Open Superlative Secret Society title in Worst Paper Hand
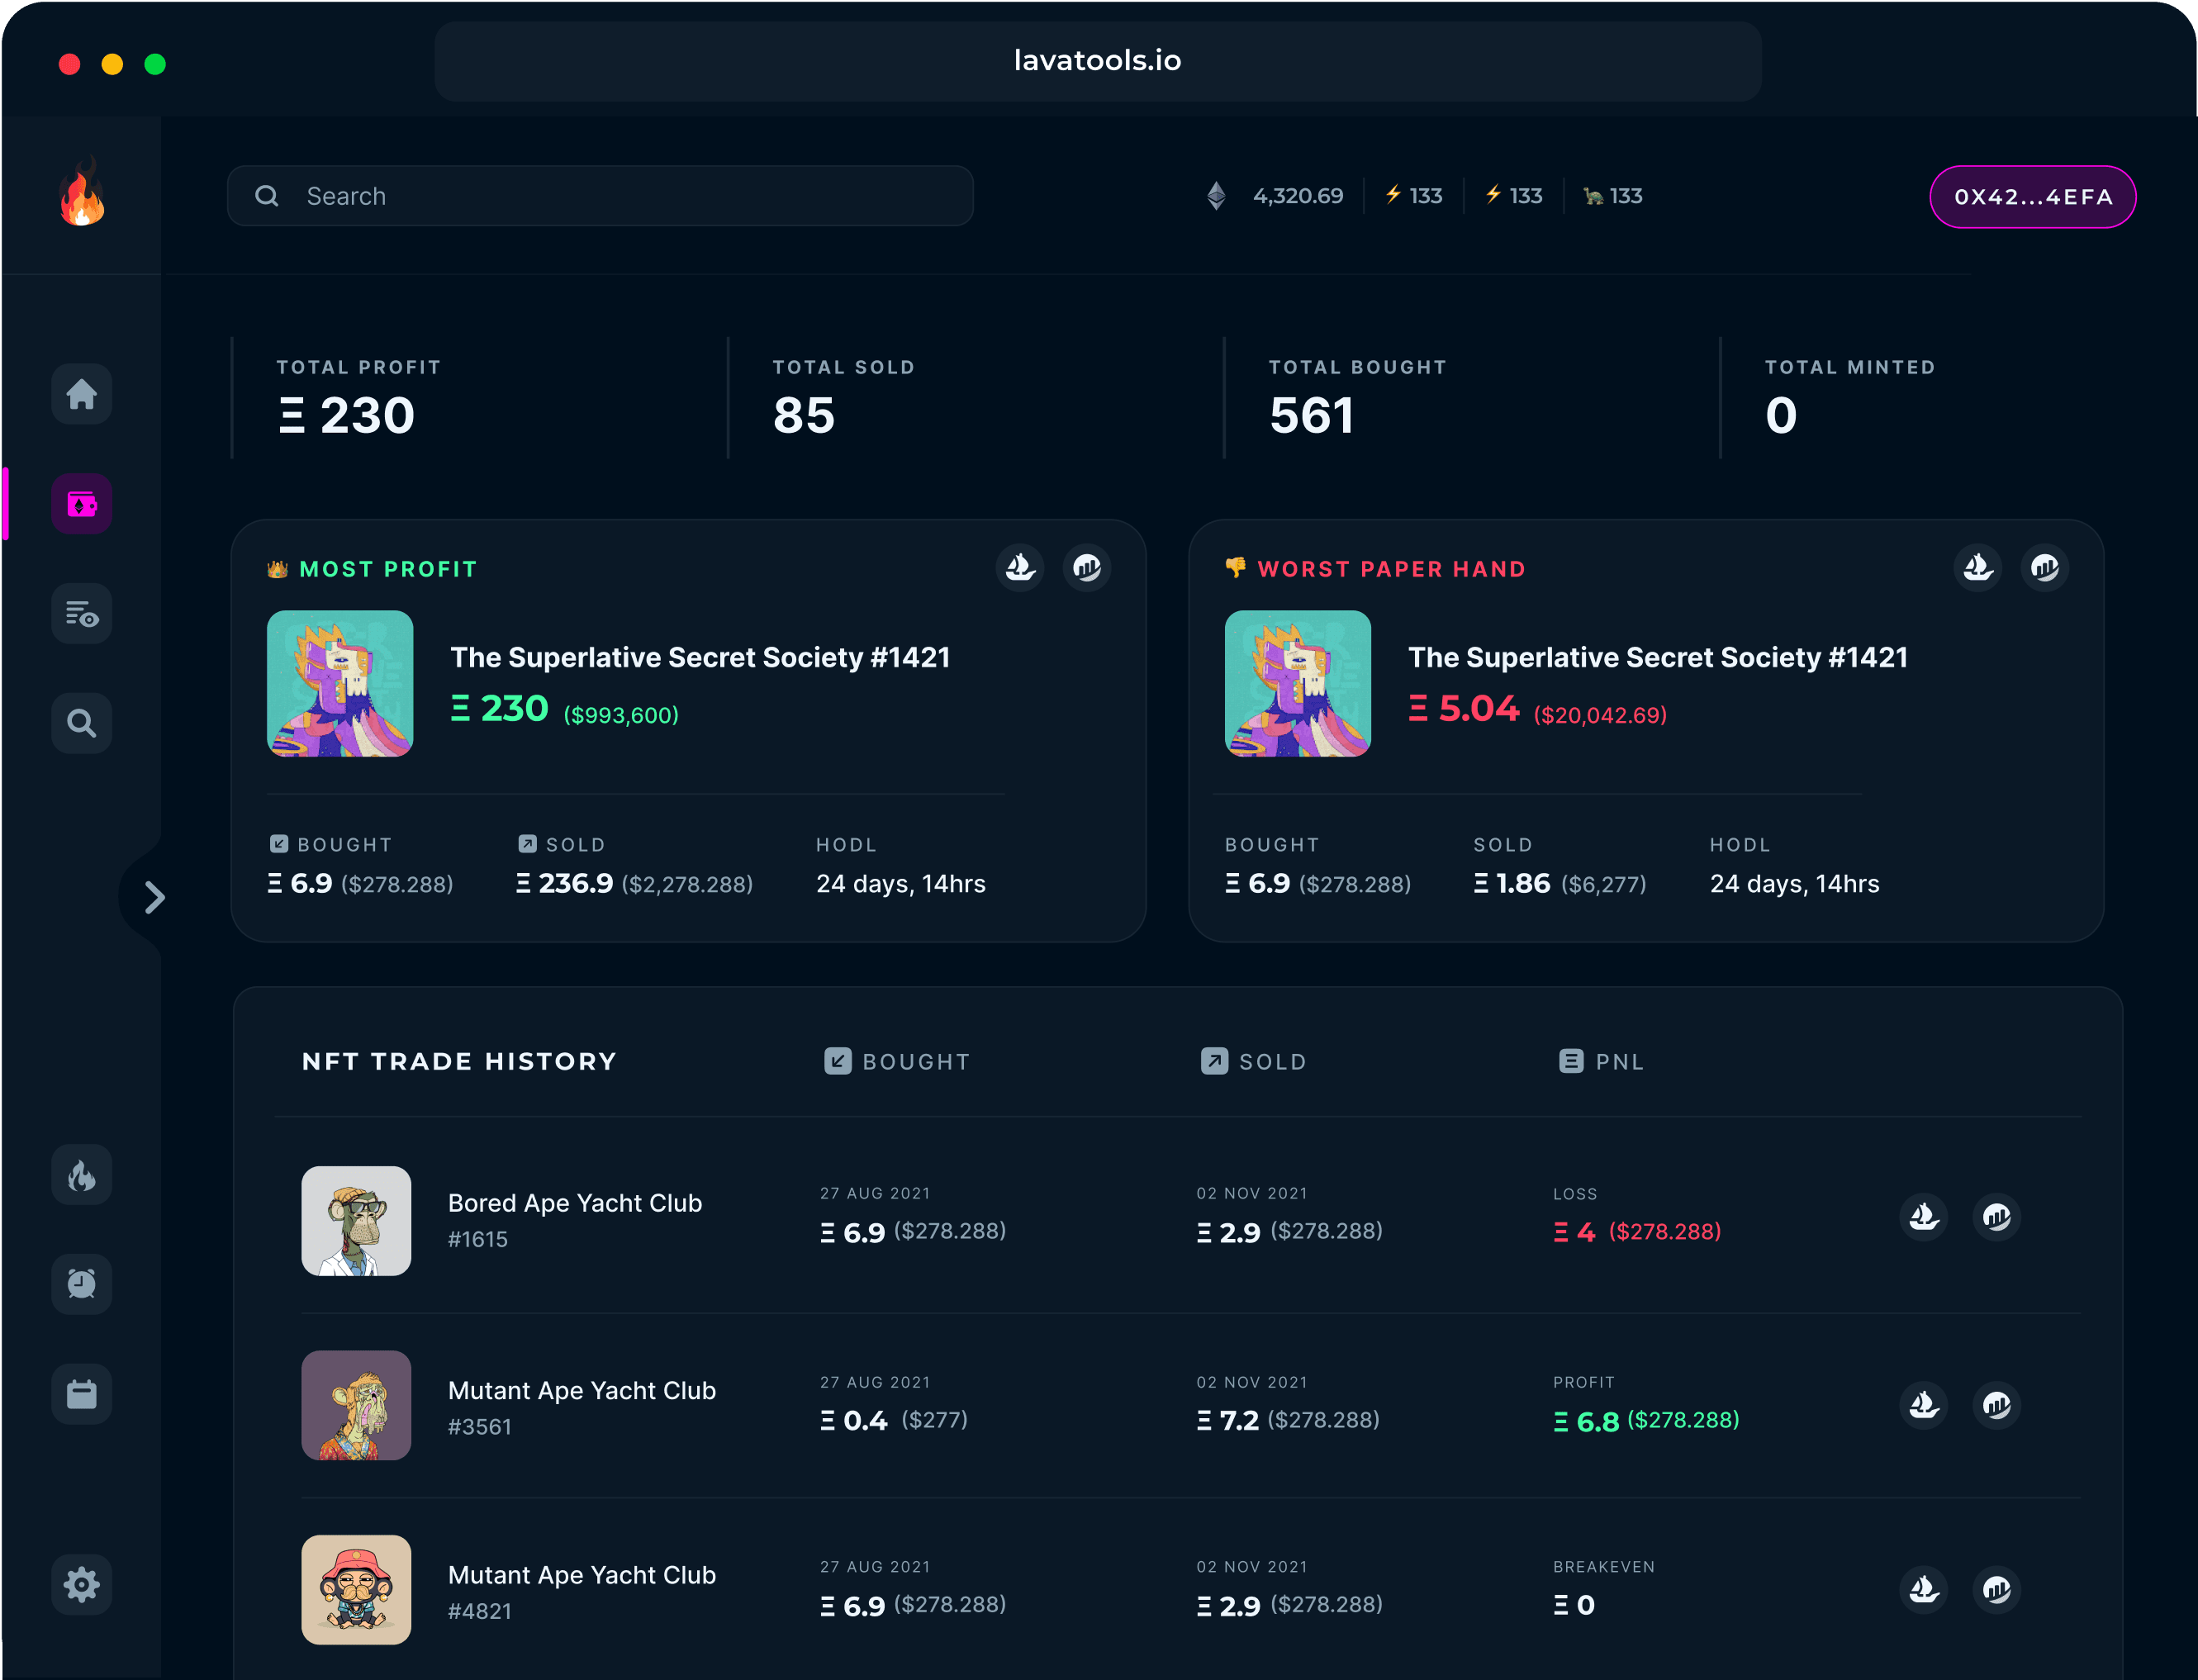The image size is (2198, 1680). [x=1658, y=658]
